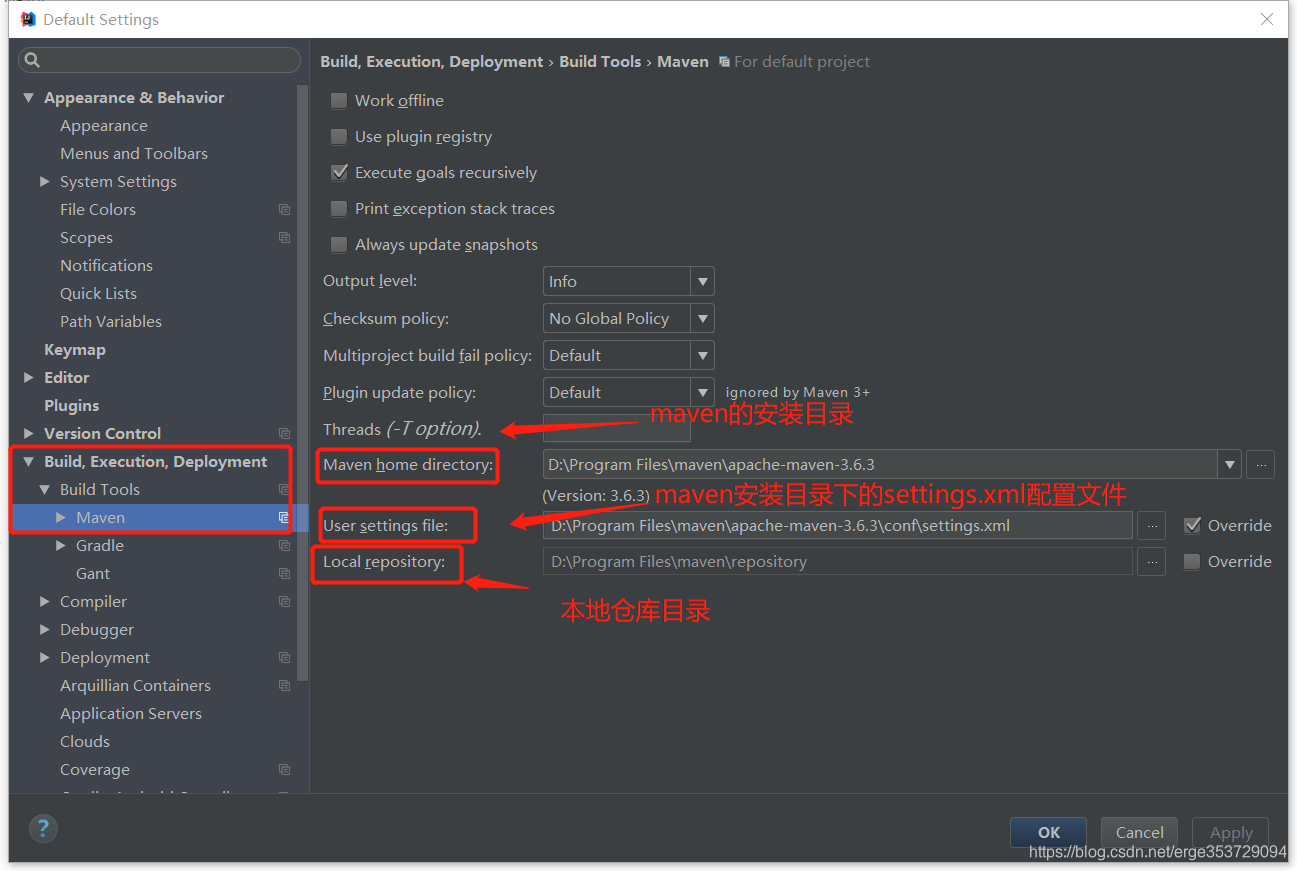Click the project-level icon beside Maven row
This screenshot has width=1297, height=871.
click(284, 518)
